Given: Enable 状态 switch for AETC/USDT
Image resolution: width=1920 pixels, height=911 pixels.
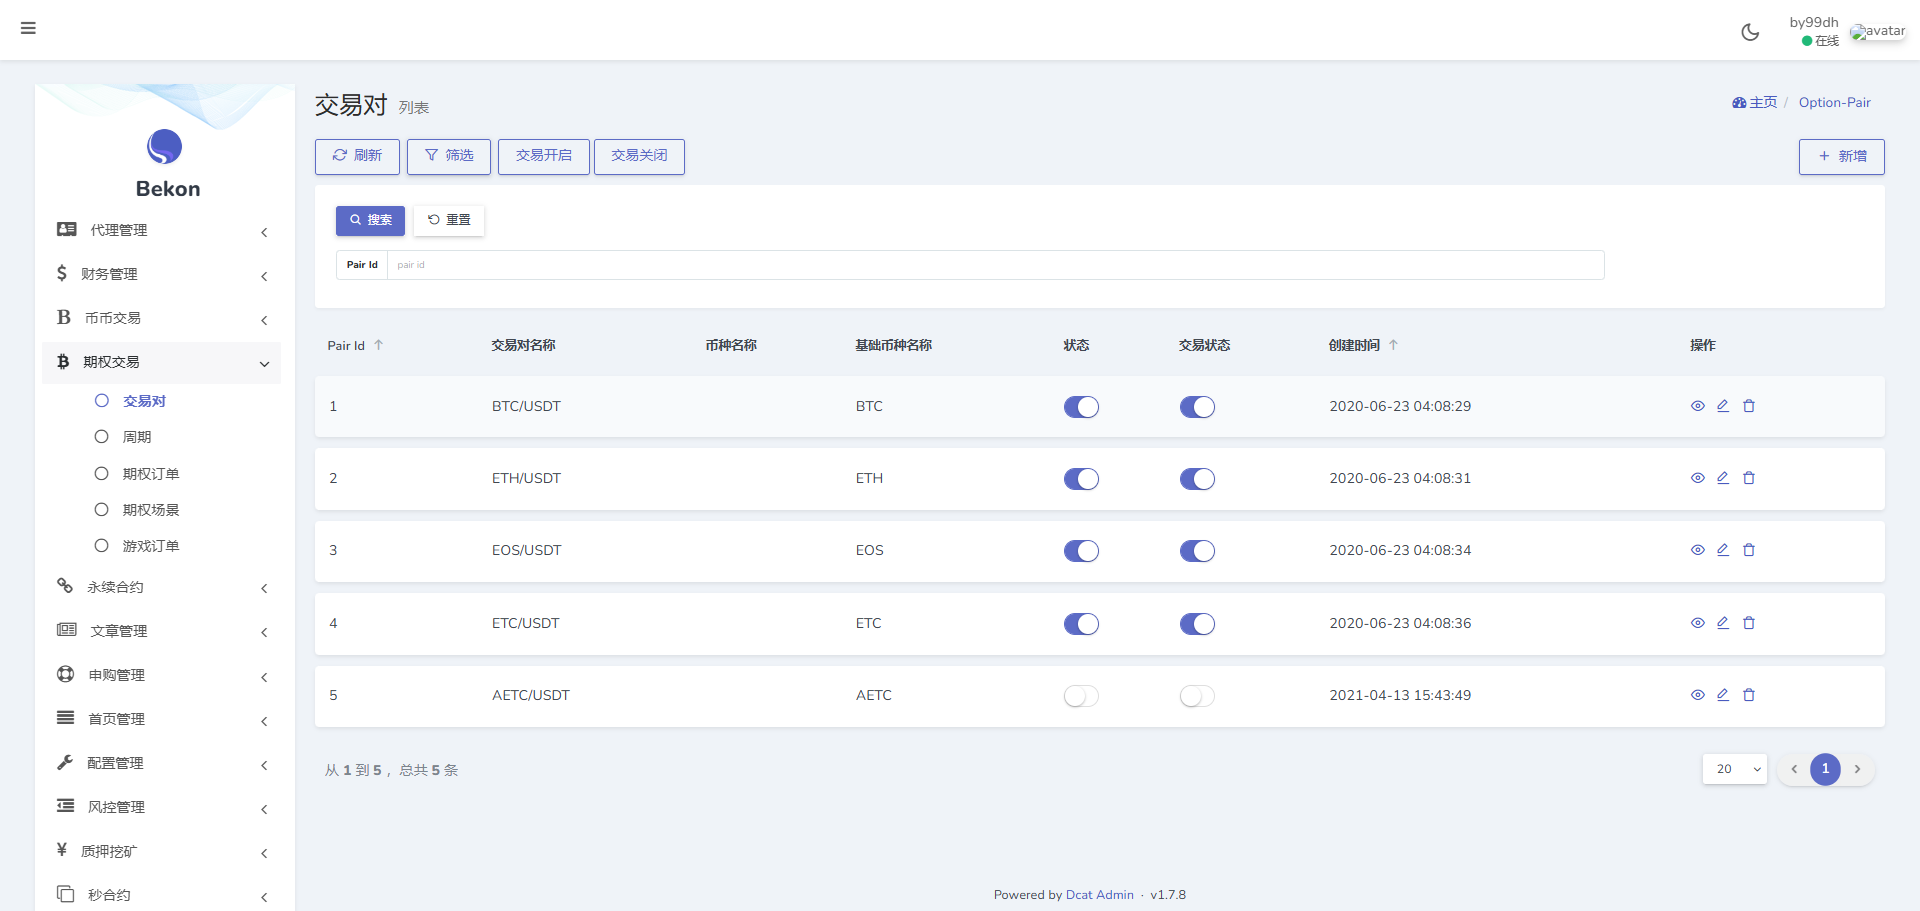Looking at the screenshot, I should tap(1081, 696).
